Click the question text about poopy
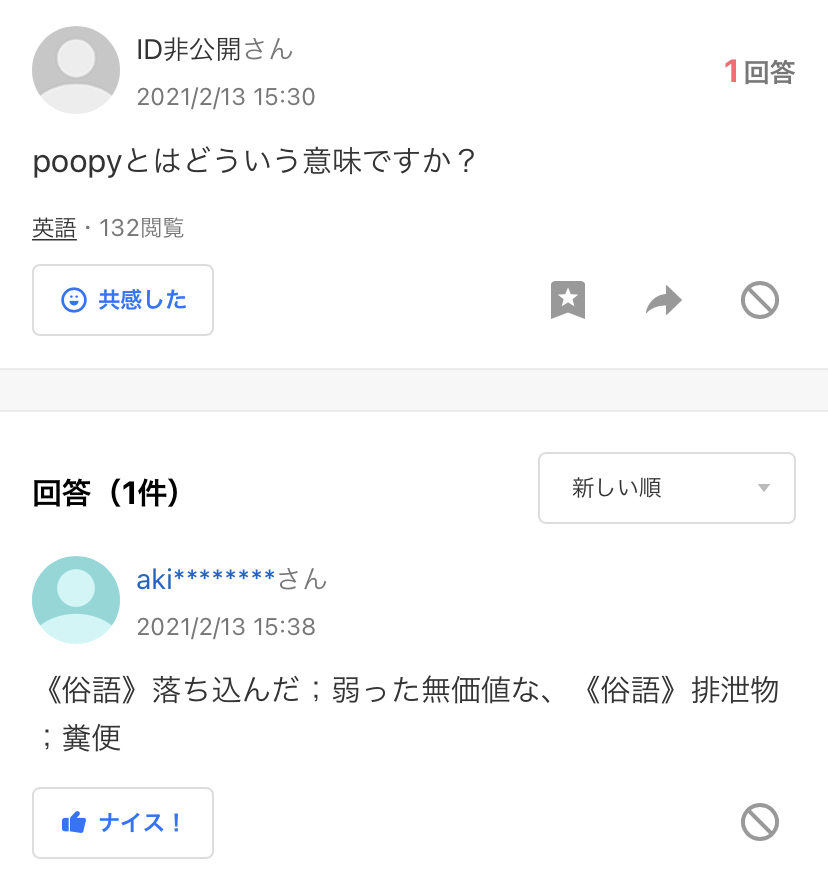This screenshot has width=828, height=879. click(x=255, y=161)
